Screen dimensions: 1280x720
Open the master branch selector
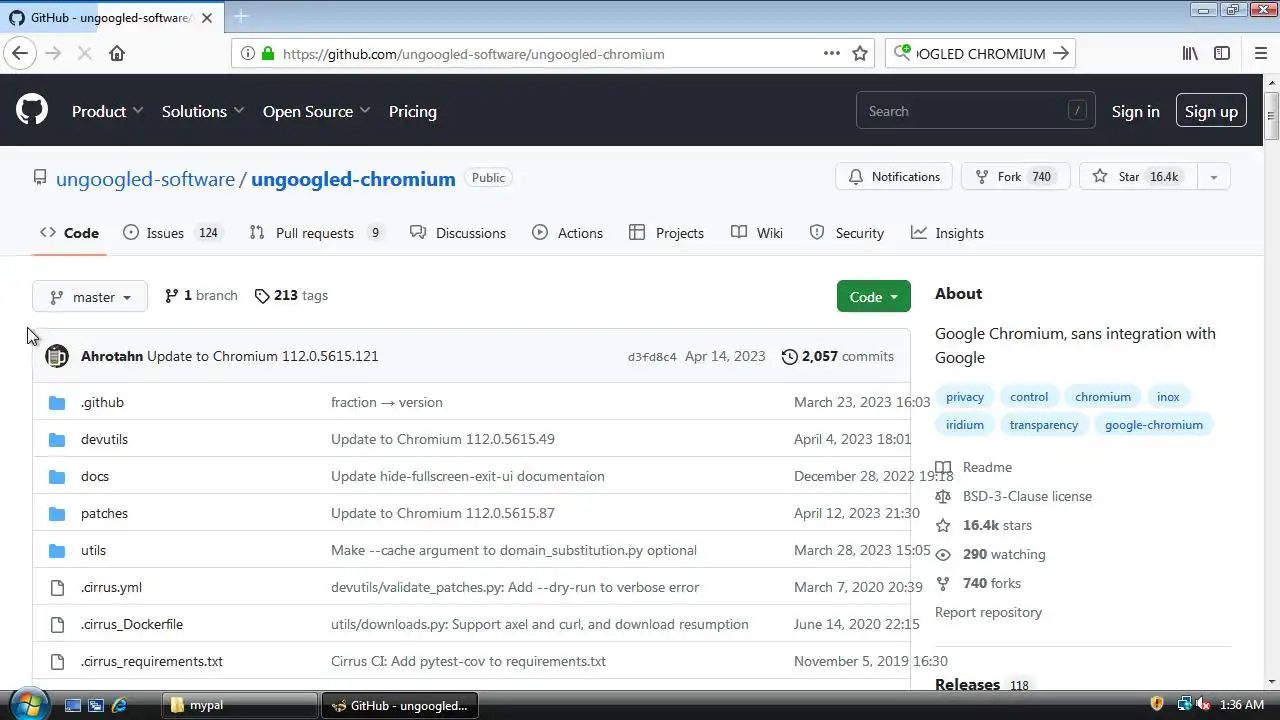(90, 297)
